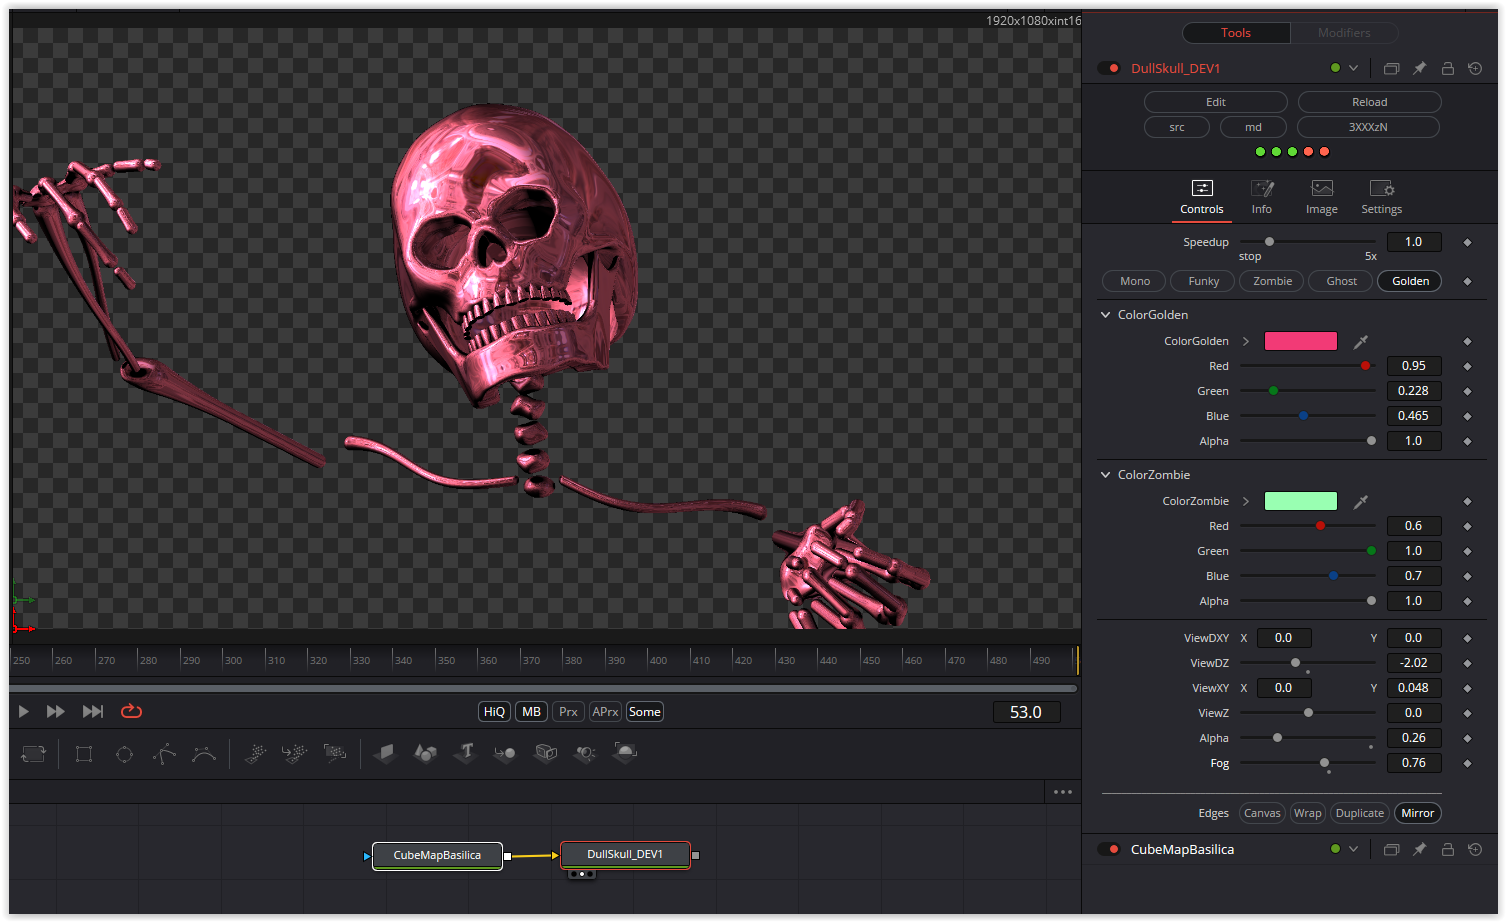Toggle Prx proxy mode

[x=568, y=712]
